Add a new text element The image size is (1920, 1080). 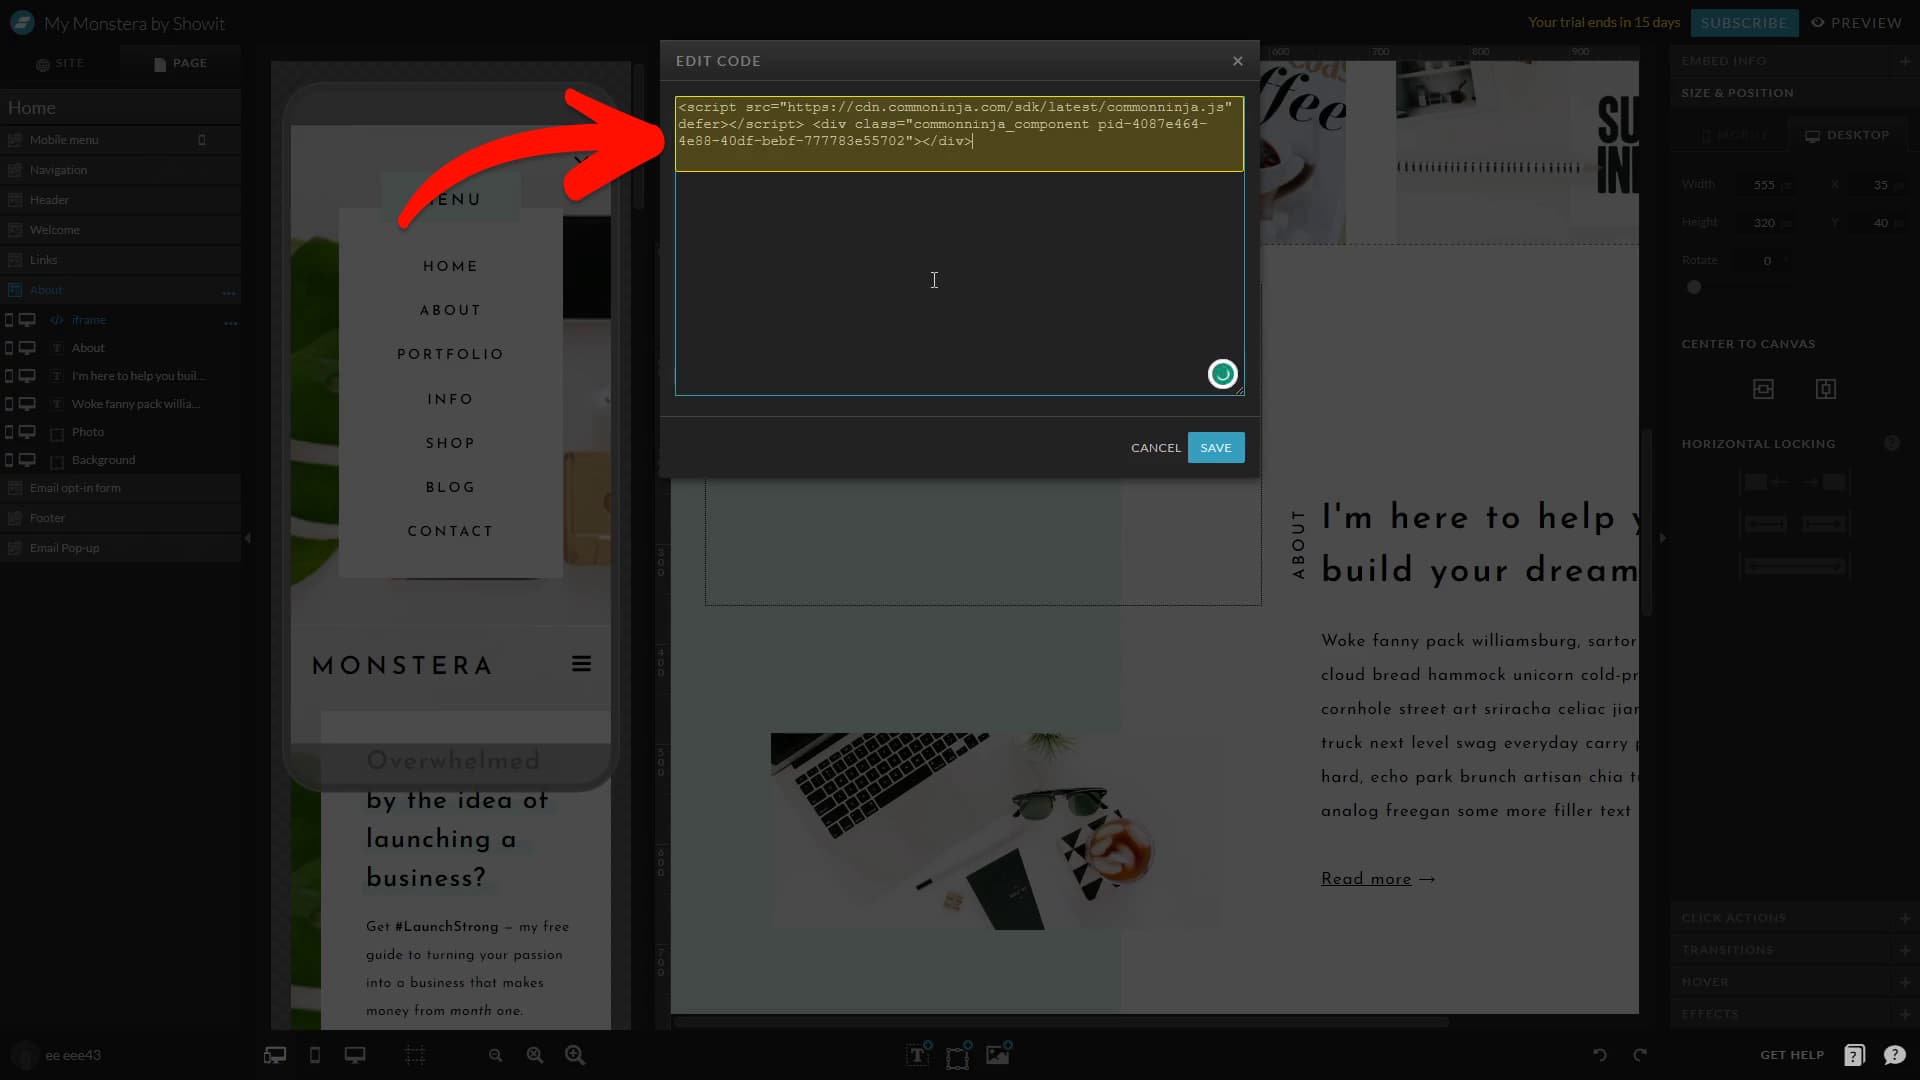(918, 1054)
